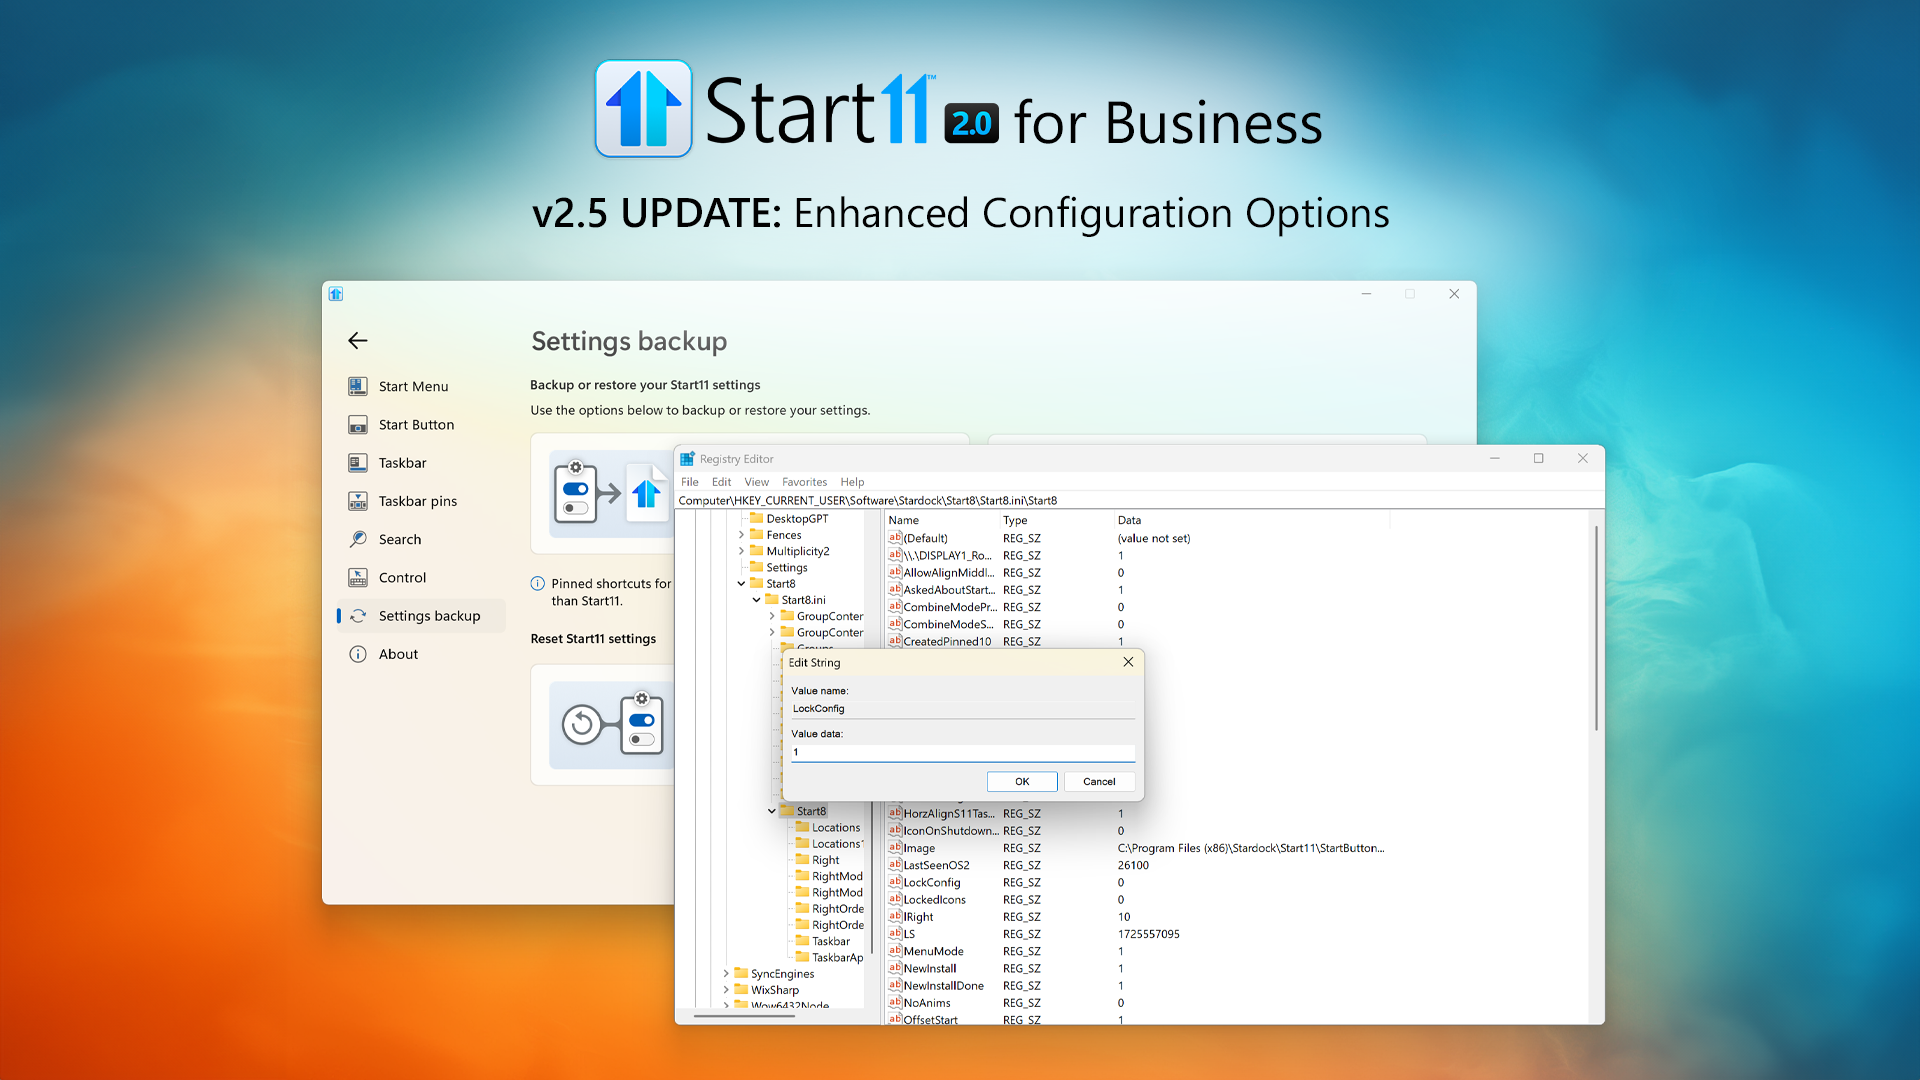This screenshot has width=1920, height=1080.
Task: Select the Image registry value
Action: tap(918, 848)
